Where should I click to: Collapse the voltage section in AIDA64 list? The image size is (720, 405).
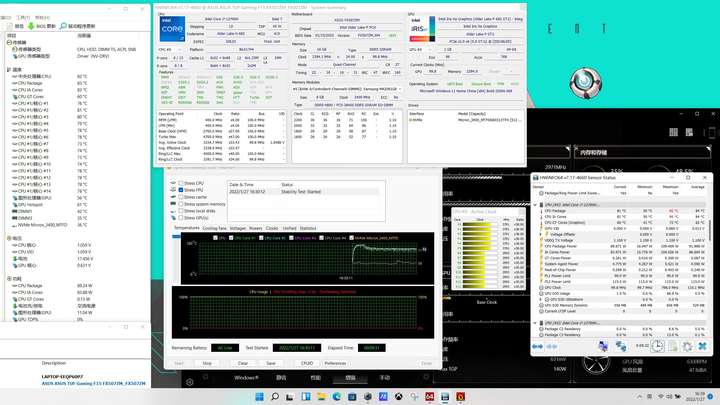(9, 238)
